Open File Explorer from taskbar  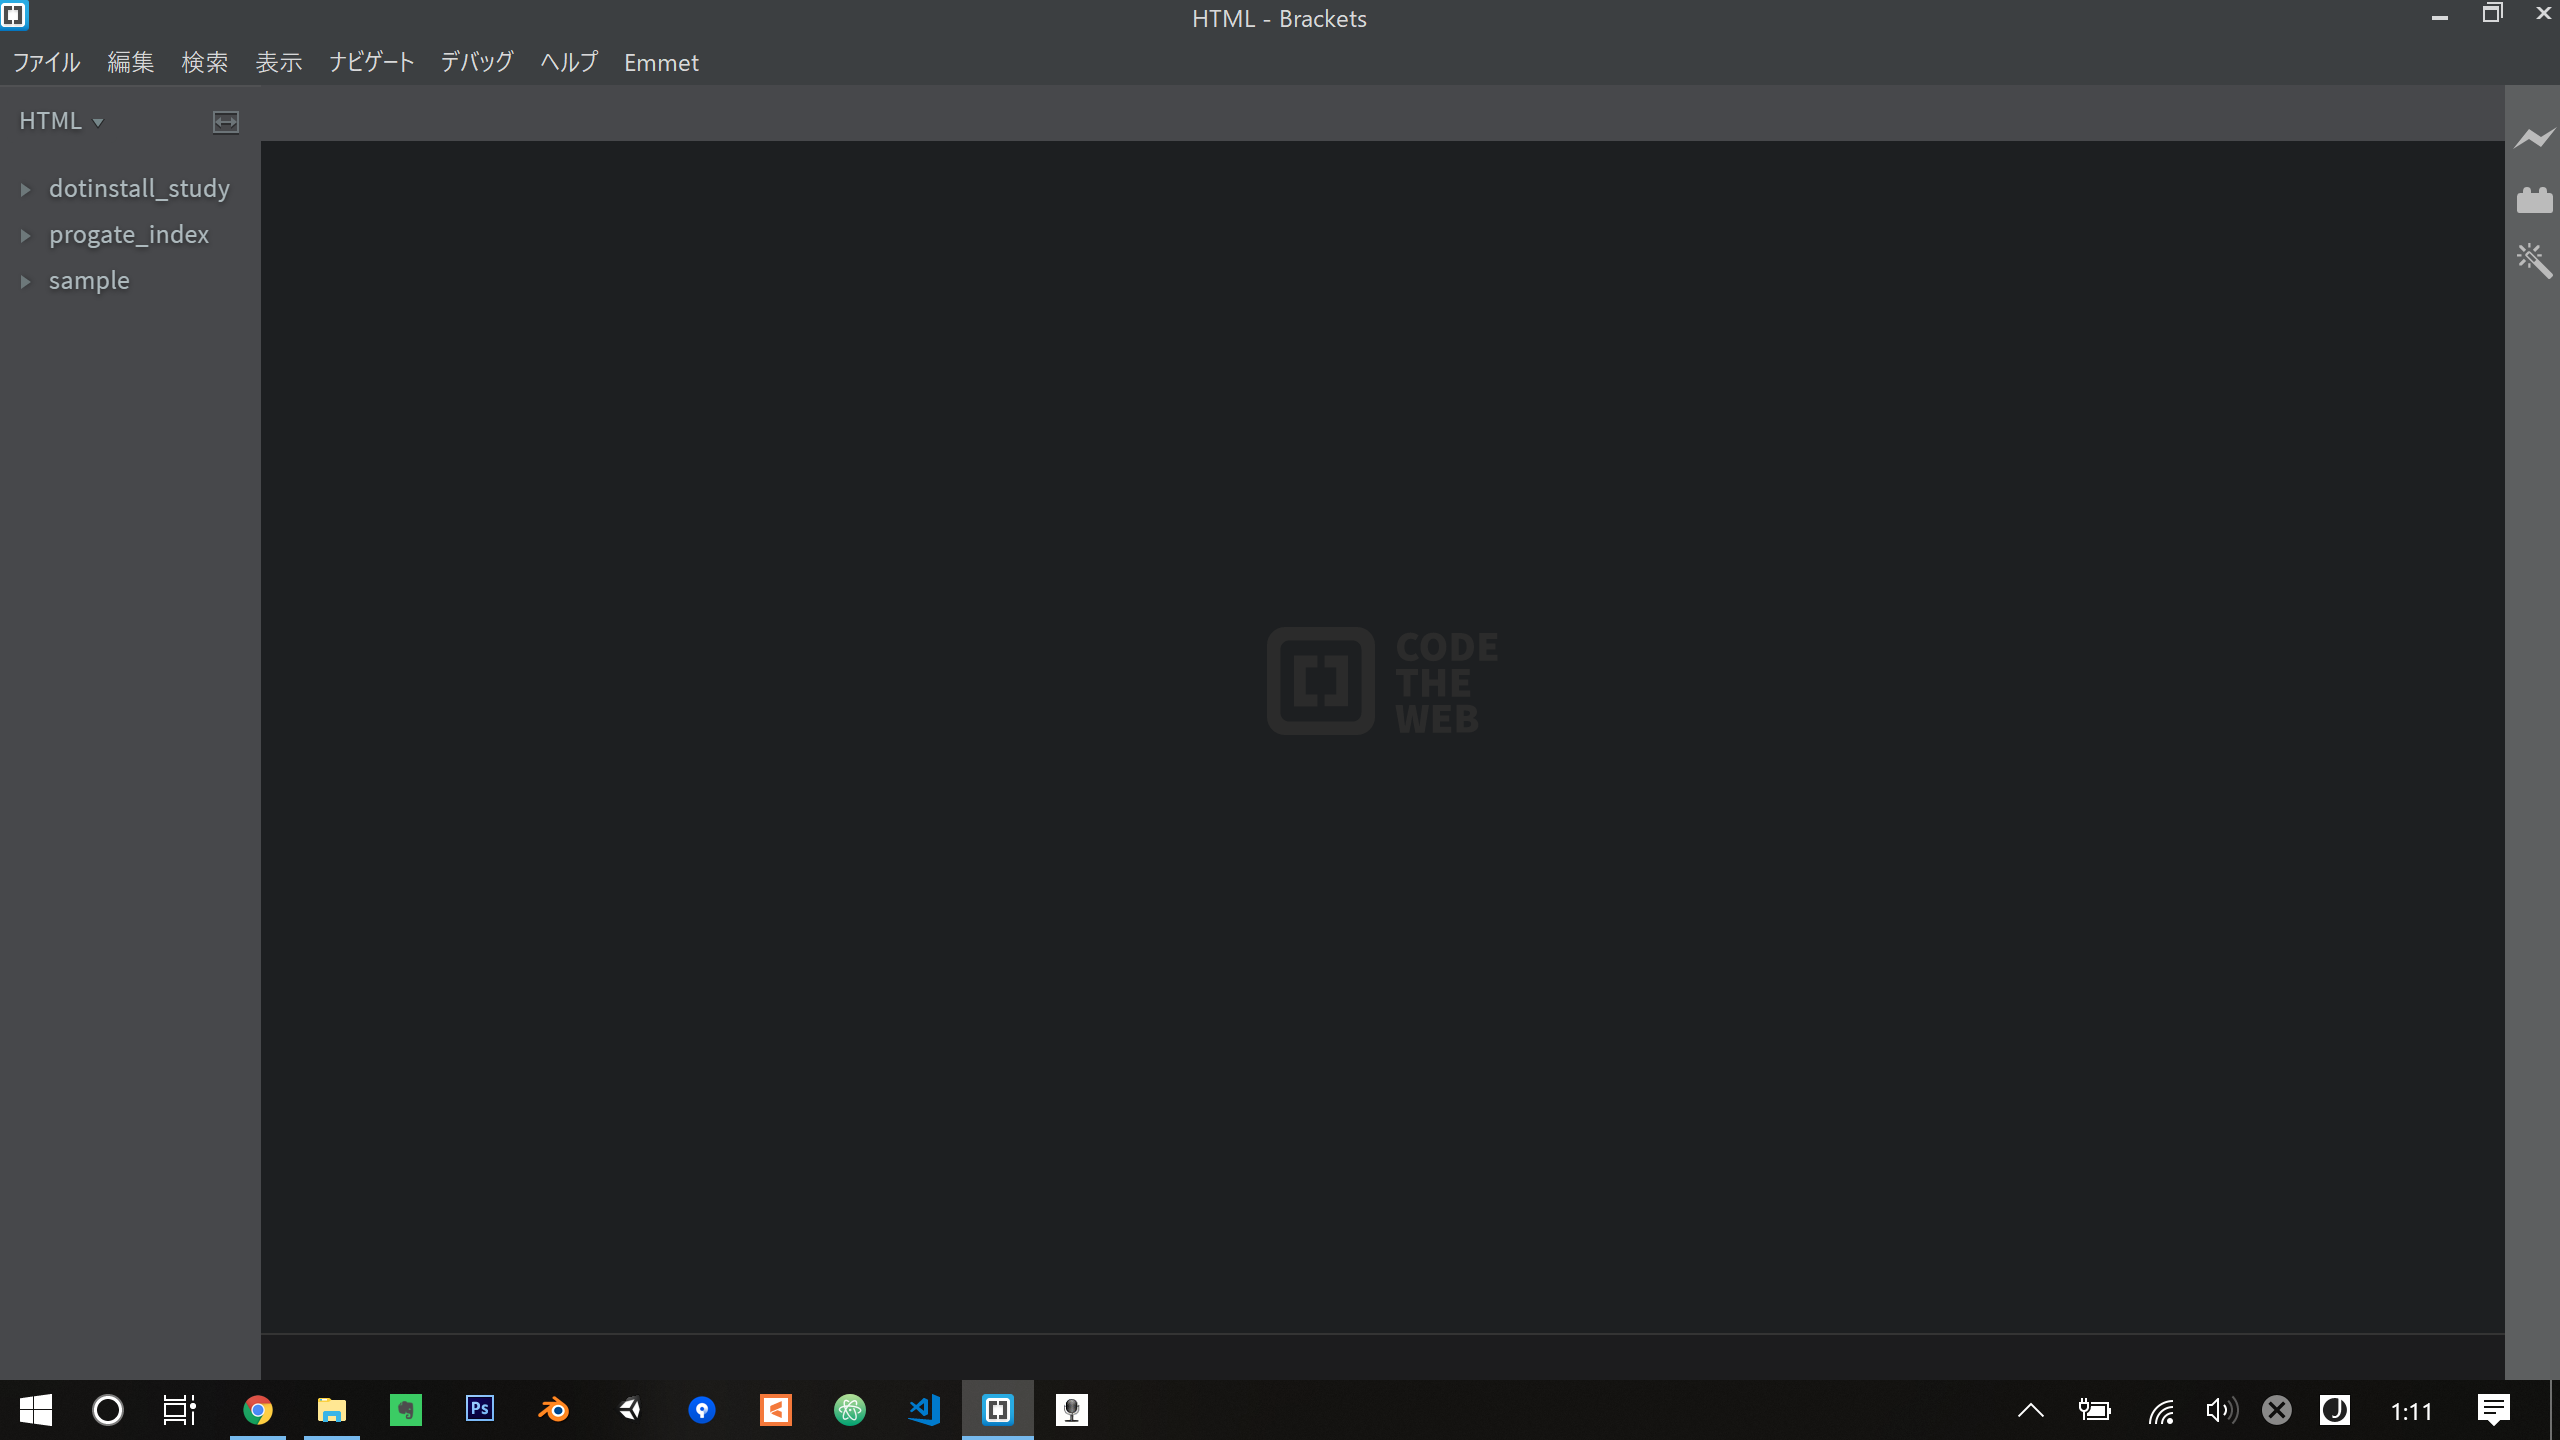pyautogui.click(x=331, y=1410)
